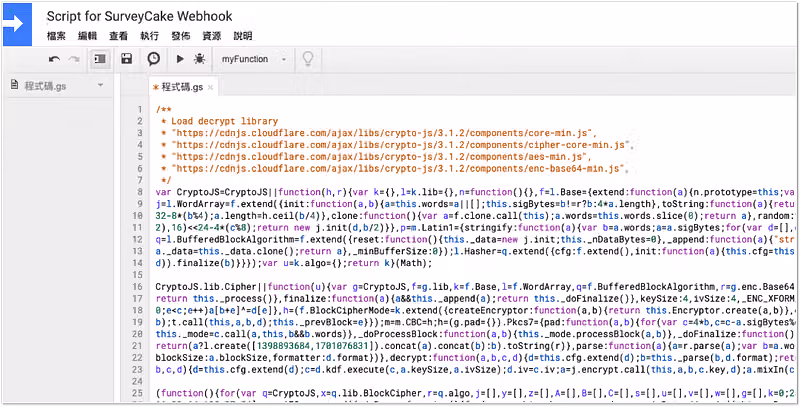Click the lightbulb hints icon
Screen dimensions: 800x407
[x=308, y=59]
